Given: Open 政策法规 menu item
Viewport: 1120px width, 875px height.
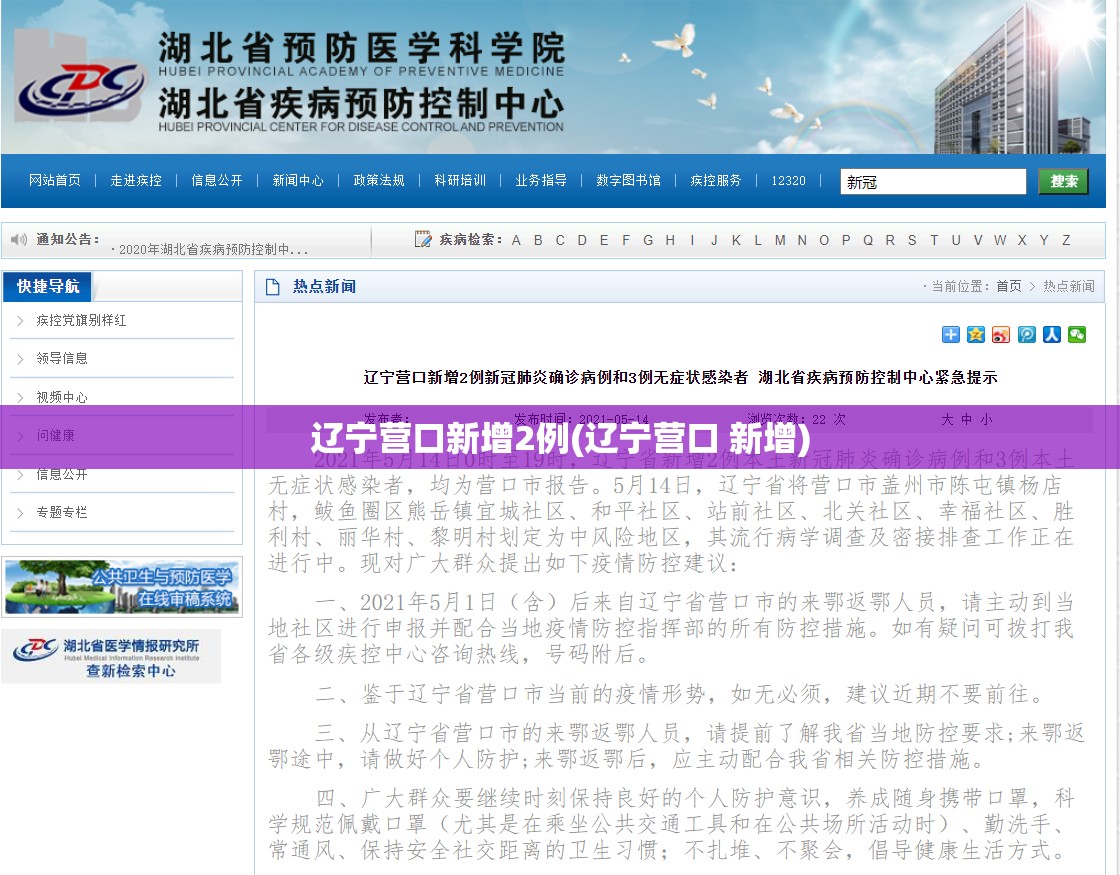Looking at the screenshot, I should click(379, 181).
